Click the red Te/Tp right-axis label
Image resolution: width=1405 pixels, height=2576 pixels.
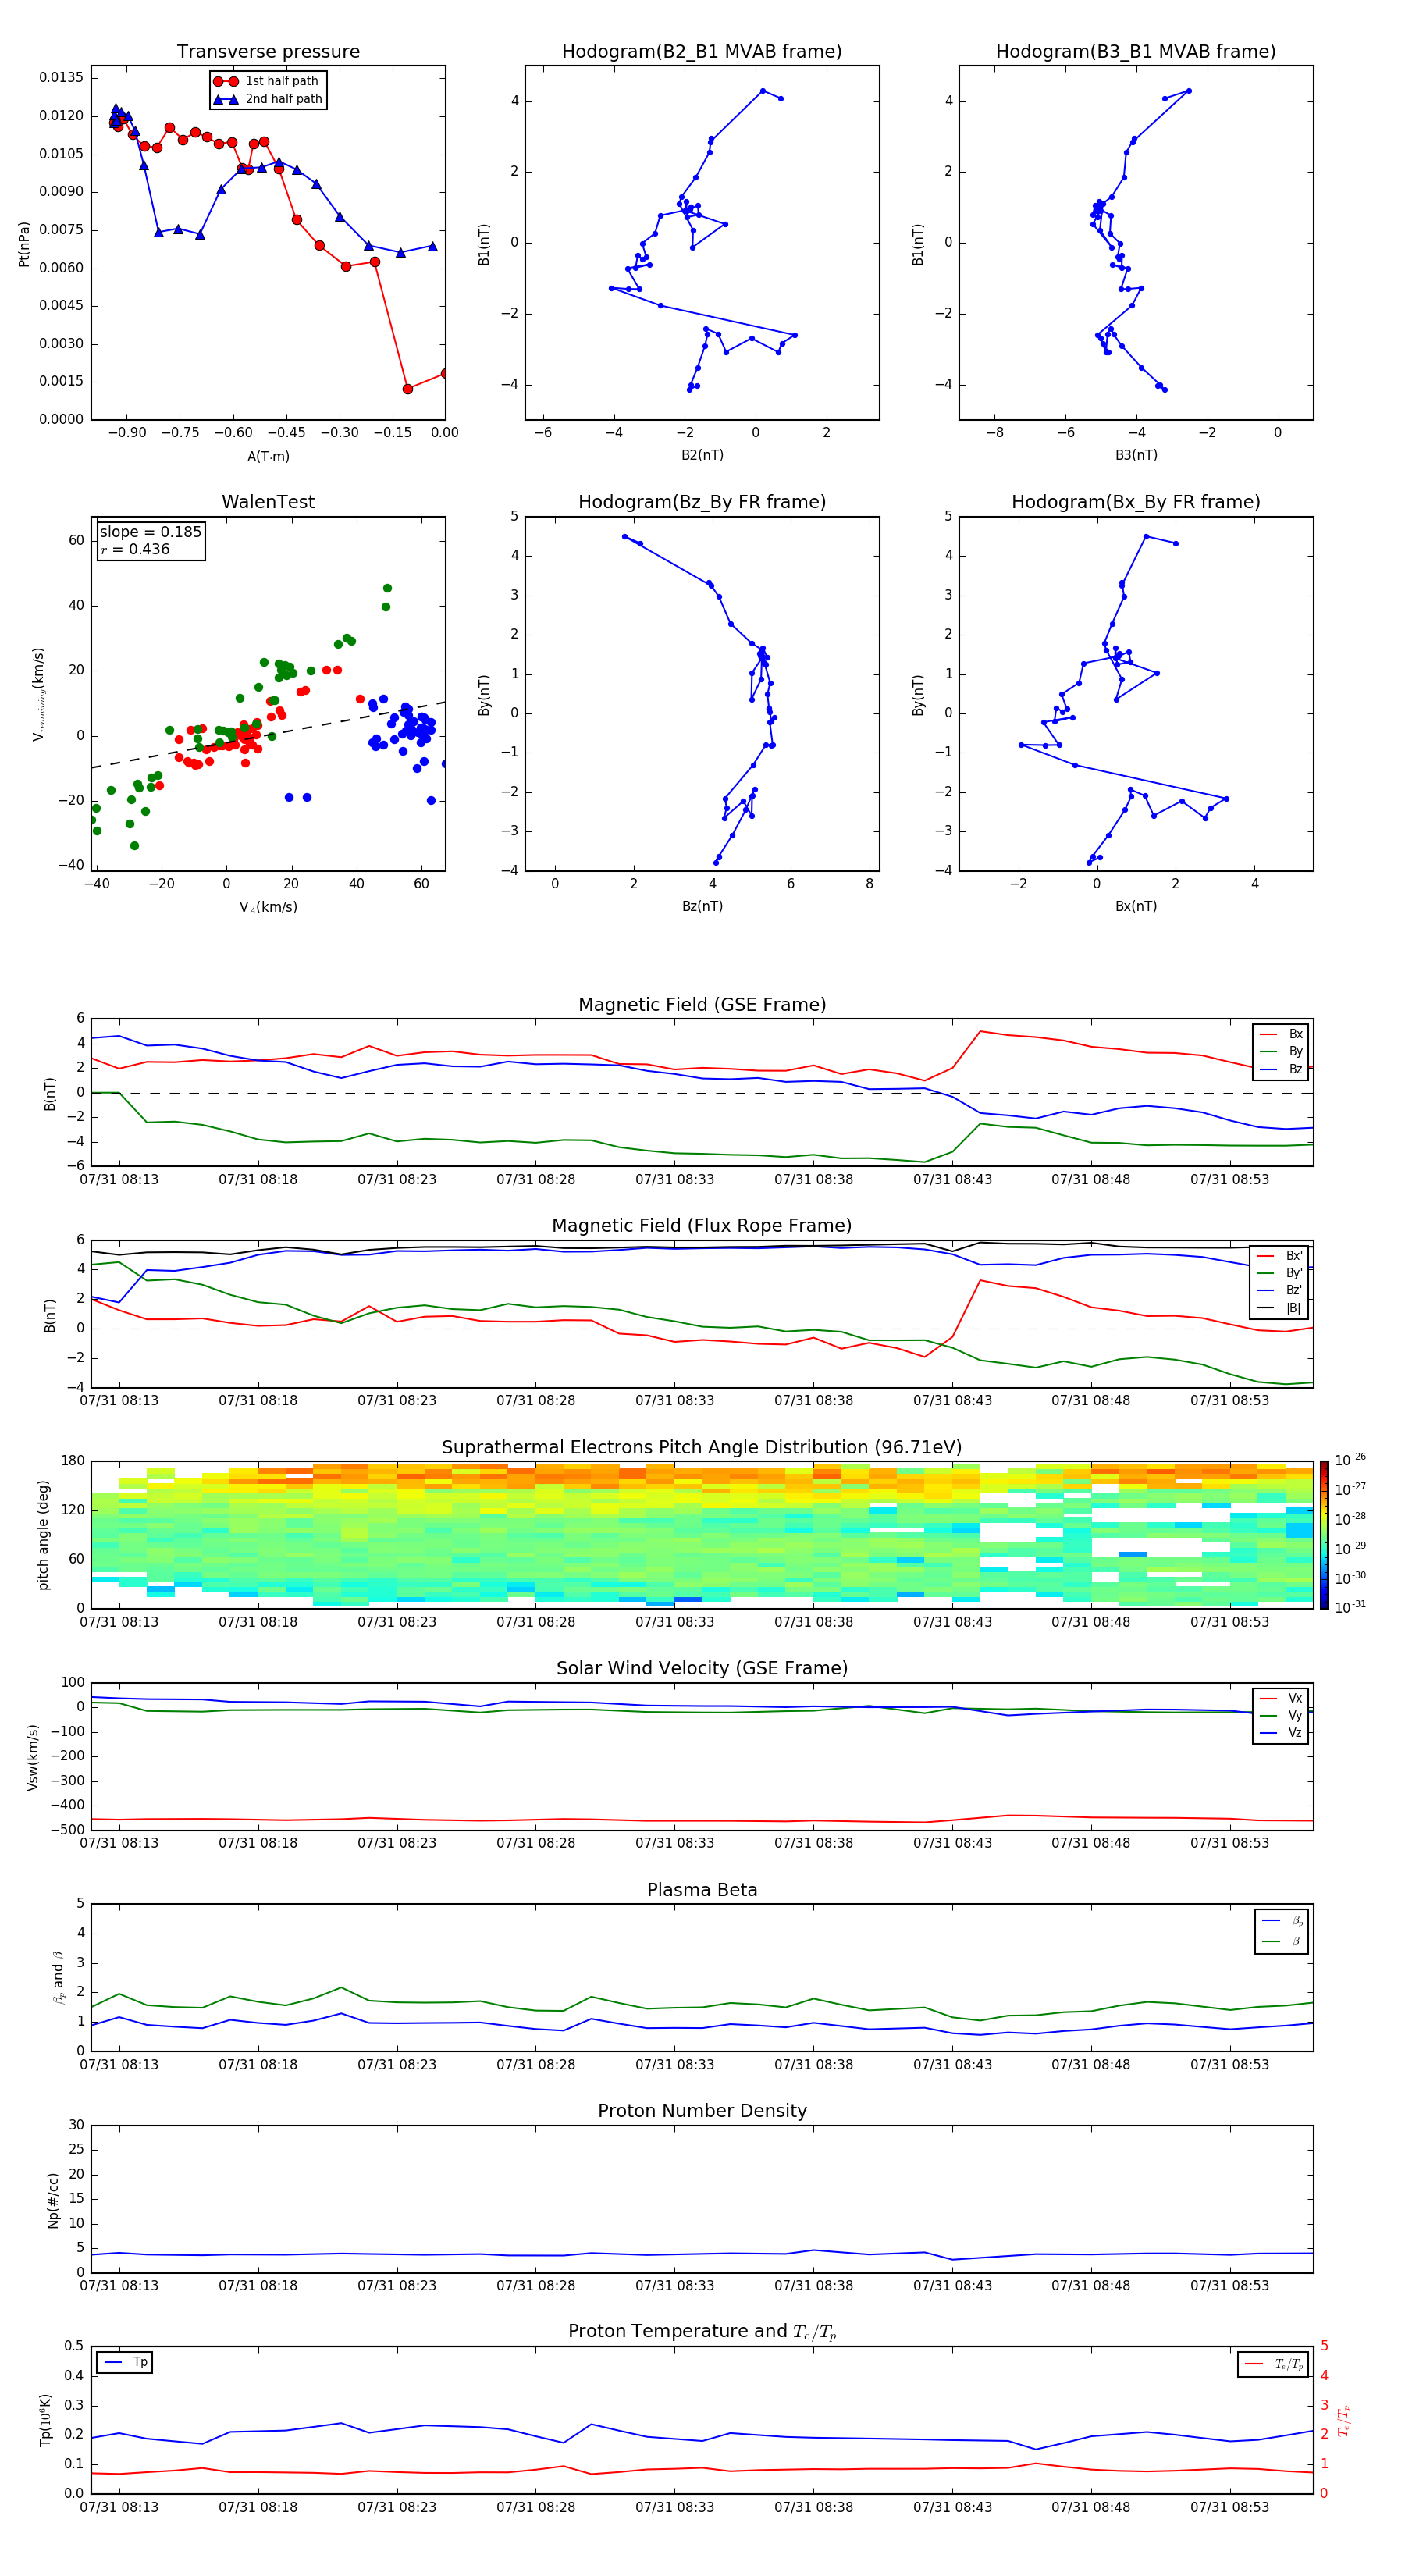click(1345, 2420)
